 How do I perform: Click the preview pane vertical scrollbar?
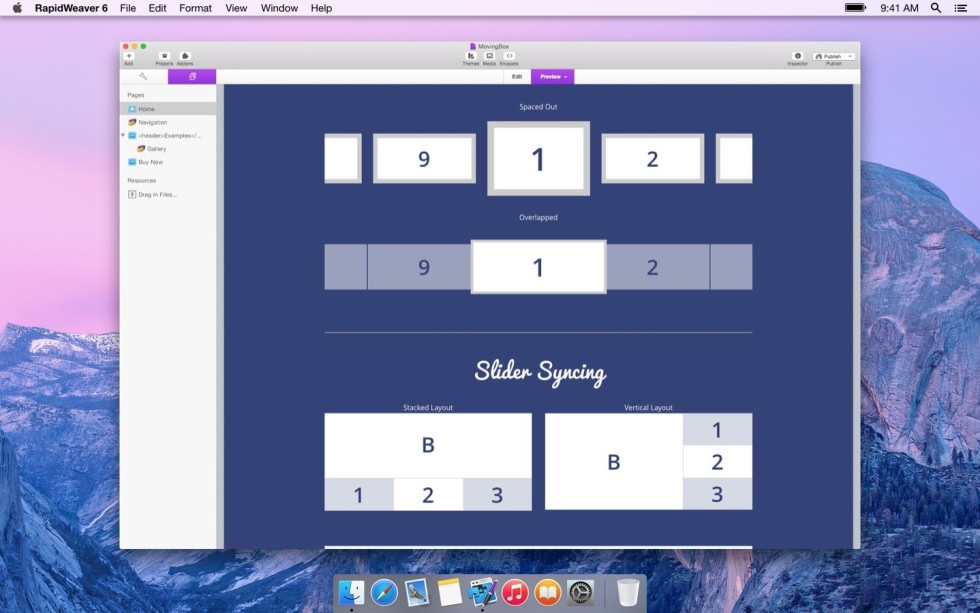point(856,316)
